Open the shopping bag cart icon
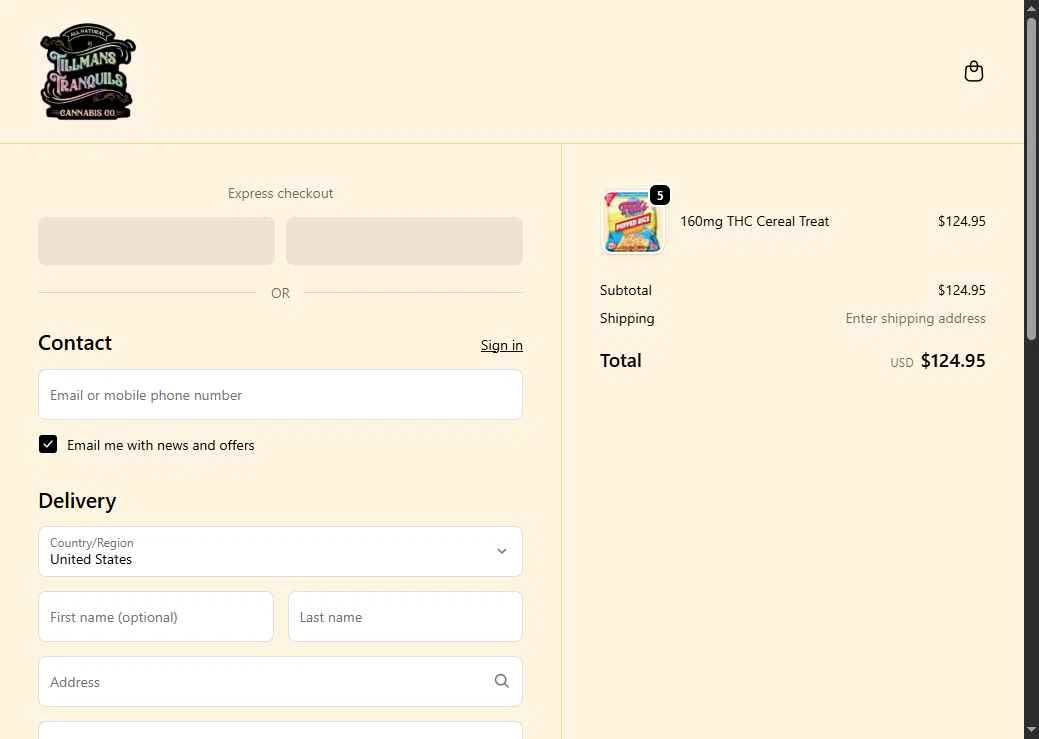1039x739 pixels. pos(973,71)
